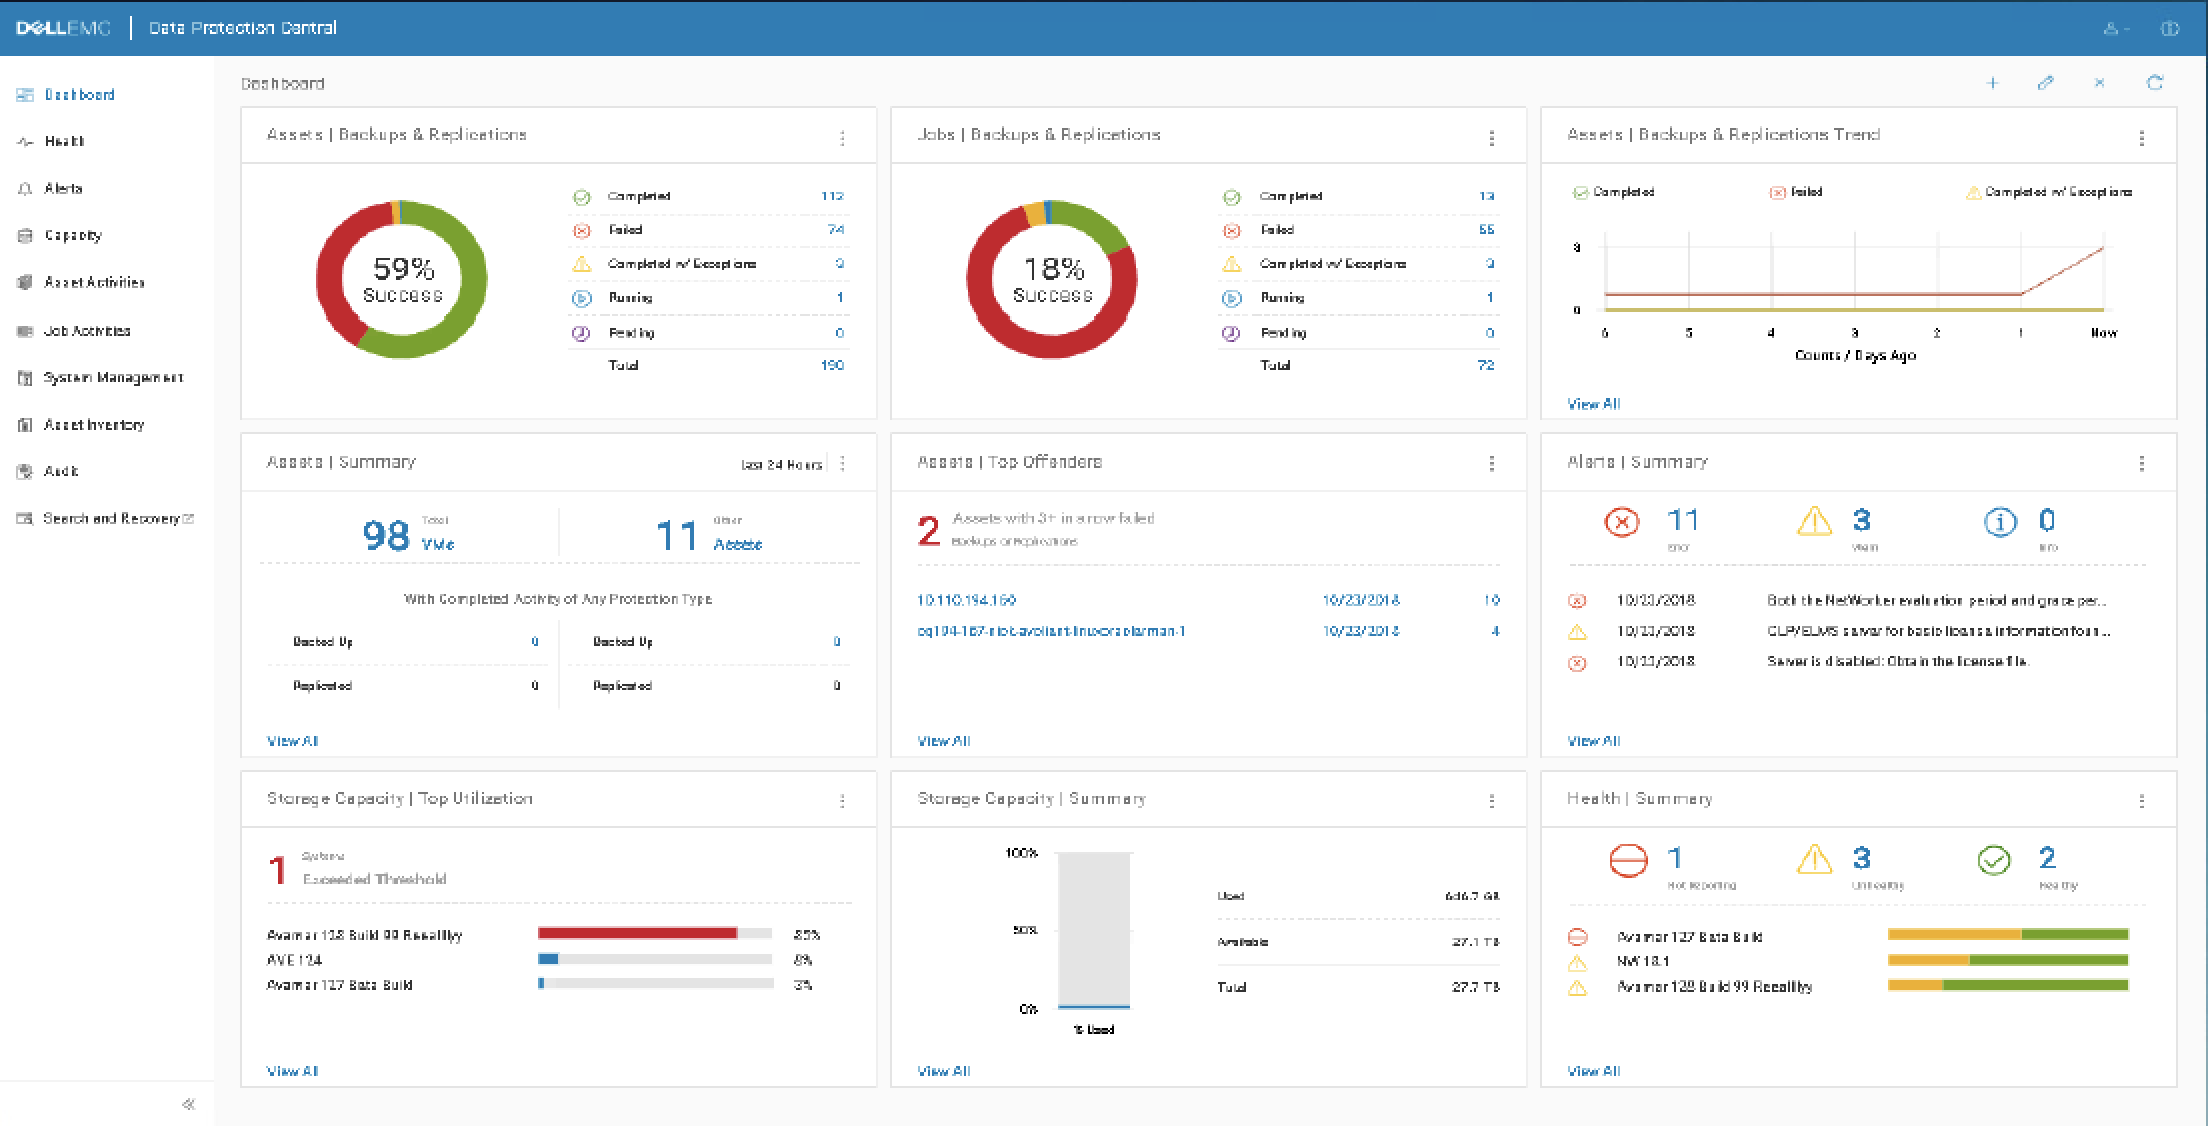2208x1126 pixels.
Task: Click the Avamar 127 Beta Build health bar
Action: [x=2008, y=935]
